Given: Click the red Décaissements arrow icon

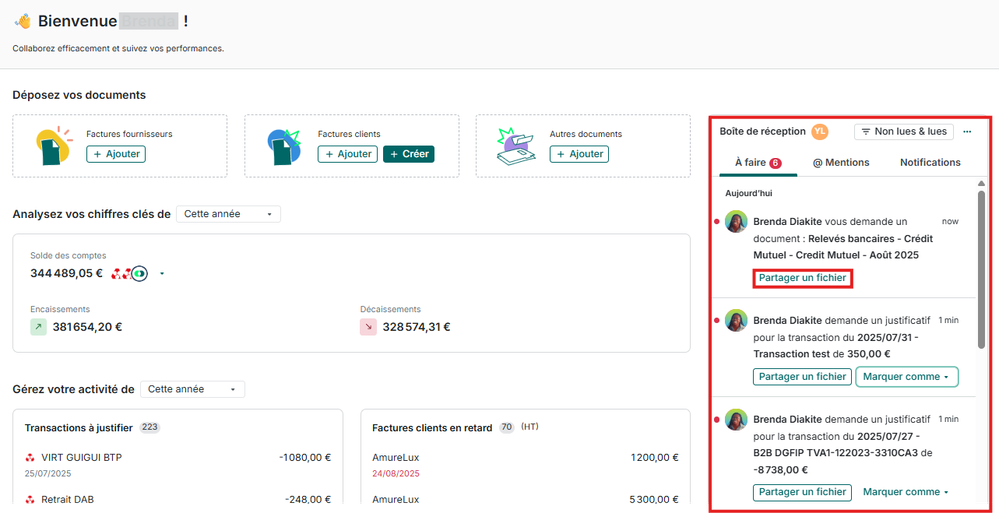Looking at the screenshot, I should click(368, 327).
